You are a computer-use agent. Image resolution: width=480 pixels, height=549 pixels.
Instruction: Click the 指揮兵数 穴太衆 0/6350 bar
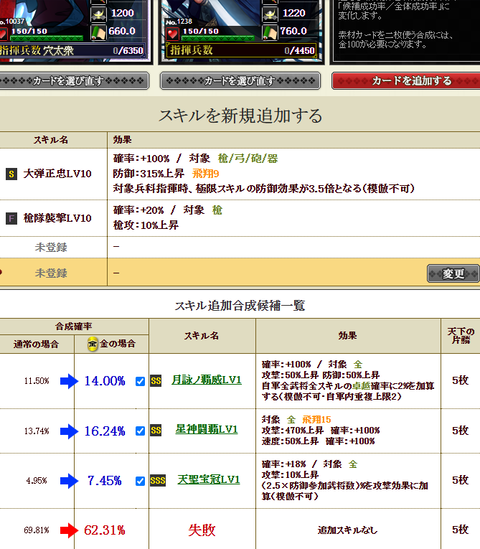pyautogui.click(x=72, y=50)
